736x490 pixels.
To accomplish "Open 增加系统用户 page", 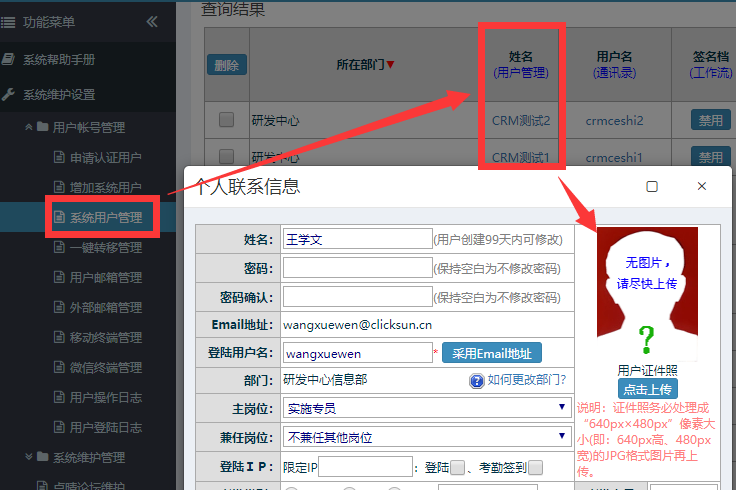I will click(105, 187).
